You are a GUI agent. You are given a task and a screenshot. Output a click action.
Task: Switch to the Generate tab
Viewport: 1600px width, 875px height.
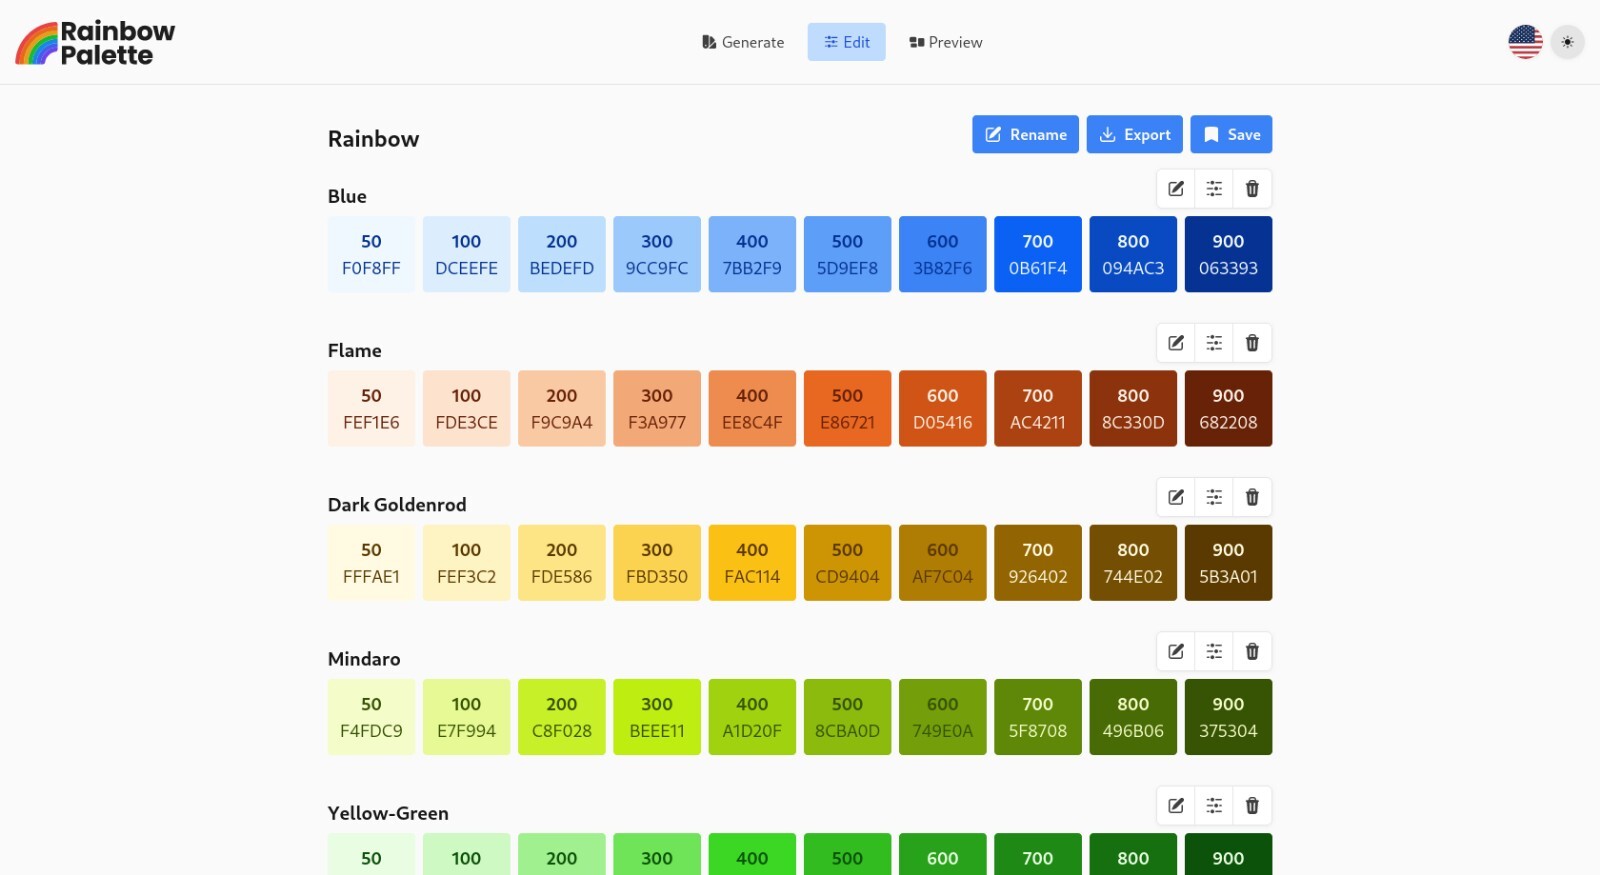(743, 42)
